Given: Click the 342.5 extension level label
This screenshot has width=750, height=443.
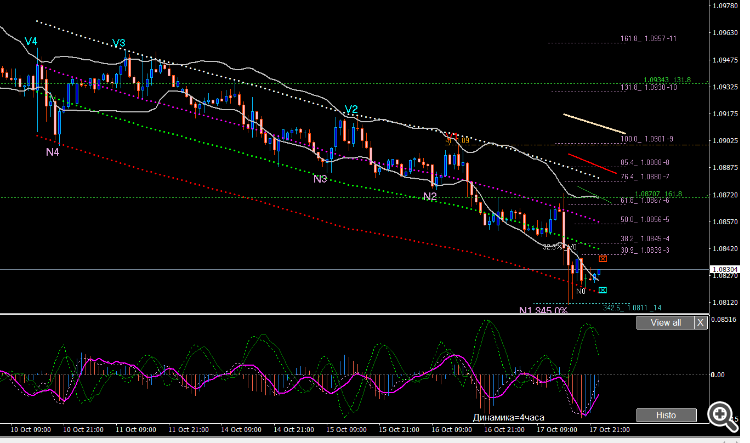Looking at the screenshot, I should click(632, 308).
